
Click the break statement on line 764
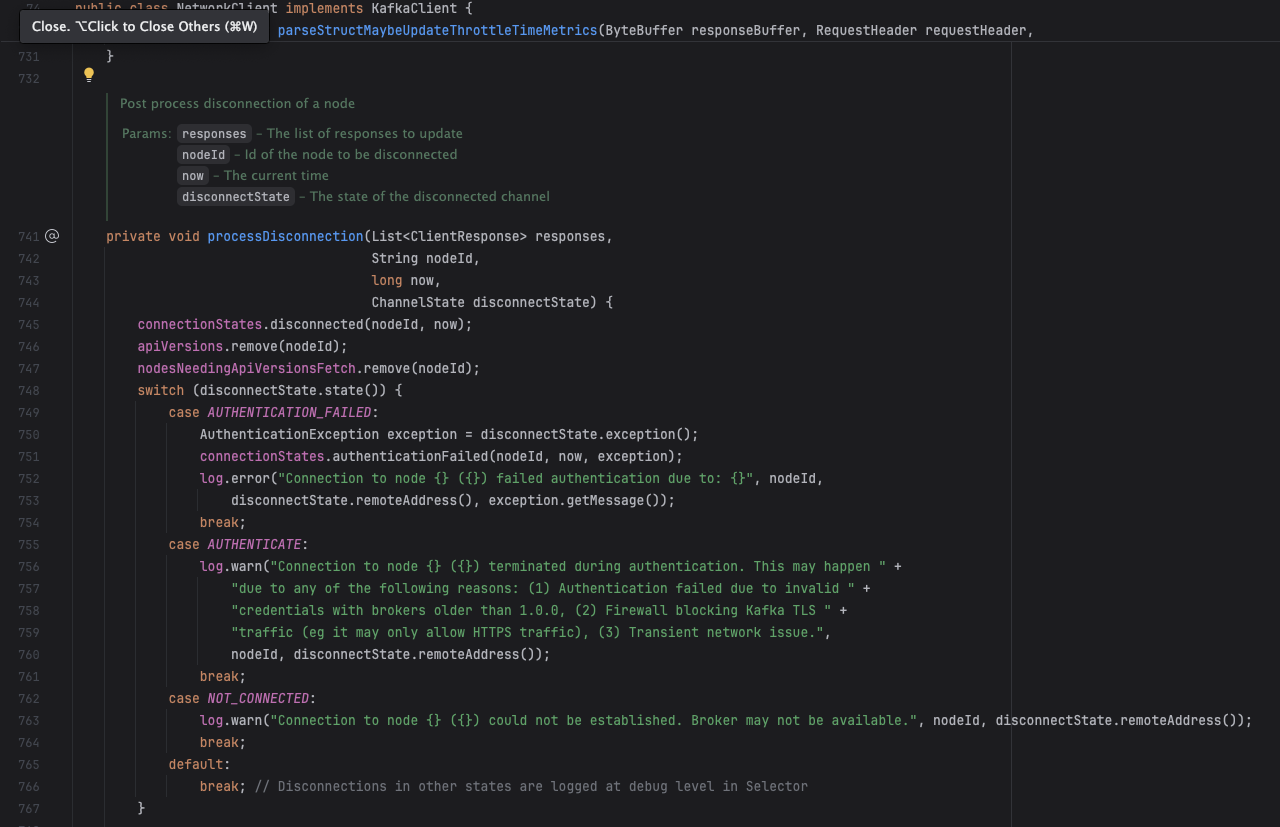pos(223,742)
